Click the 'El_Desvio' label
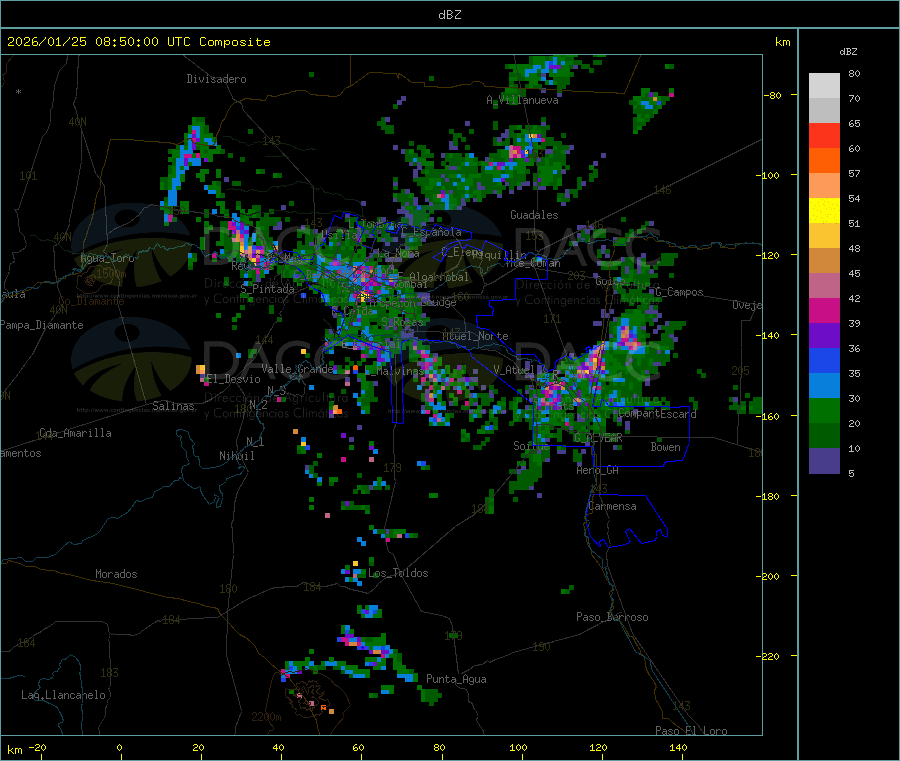The image size is (900, 761). click(x=233, y=379)
